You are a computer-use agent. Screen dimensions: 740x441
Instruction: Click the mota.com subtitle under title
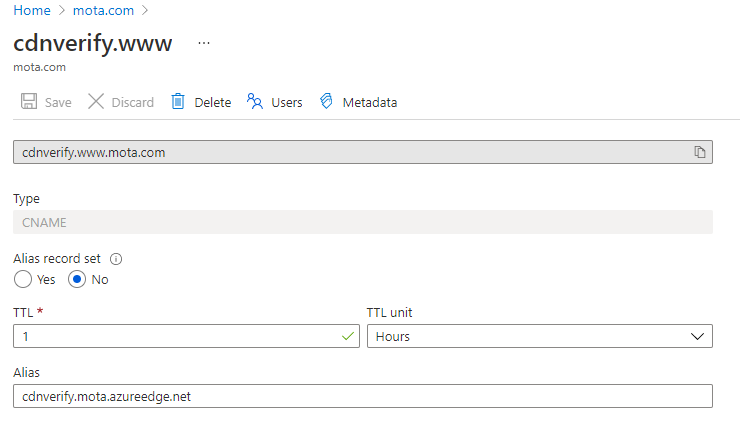(x=40, y=67)
